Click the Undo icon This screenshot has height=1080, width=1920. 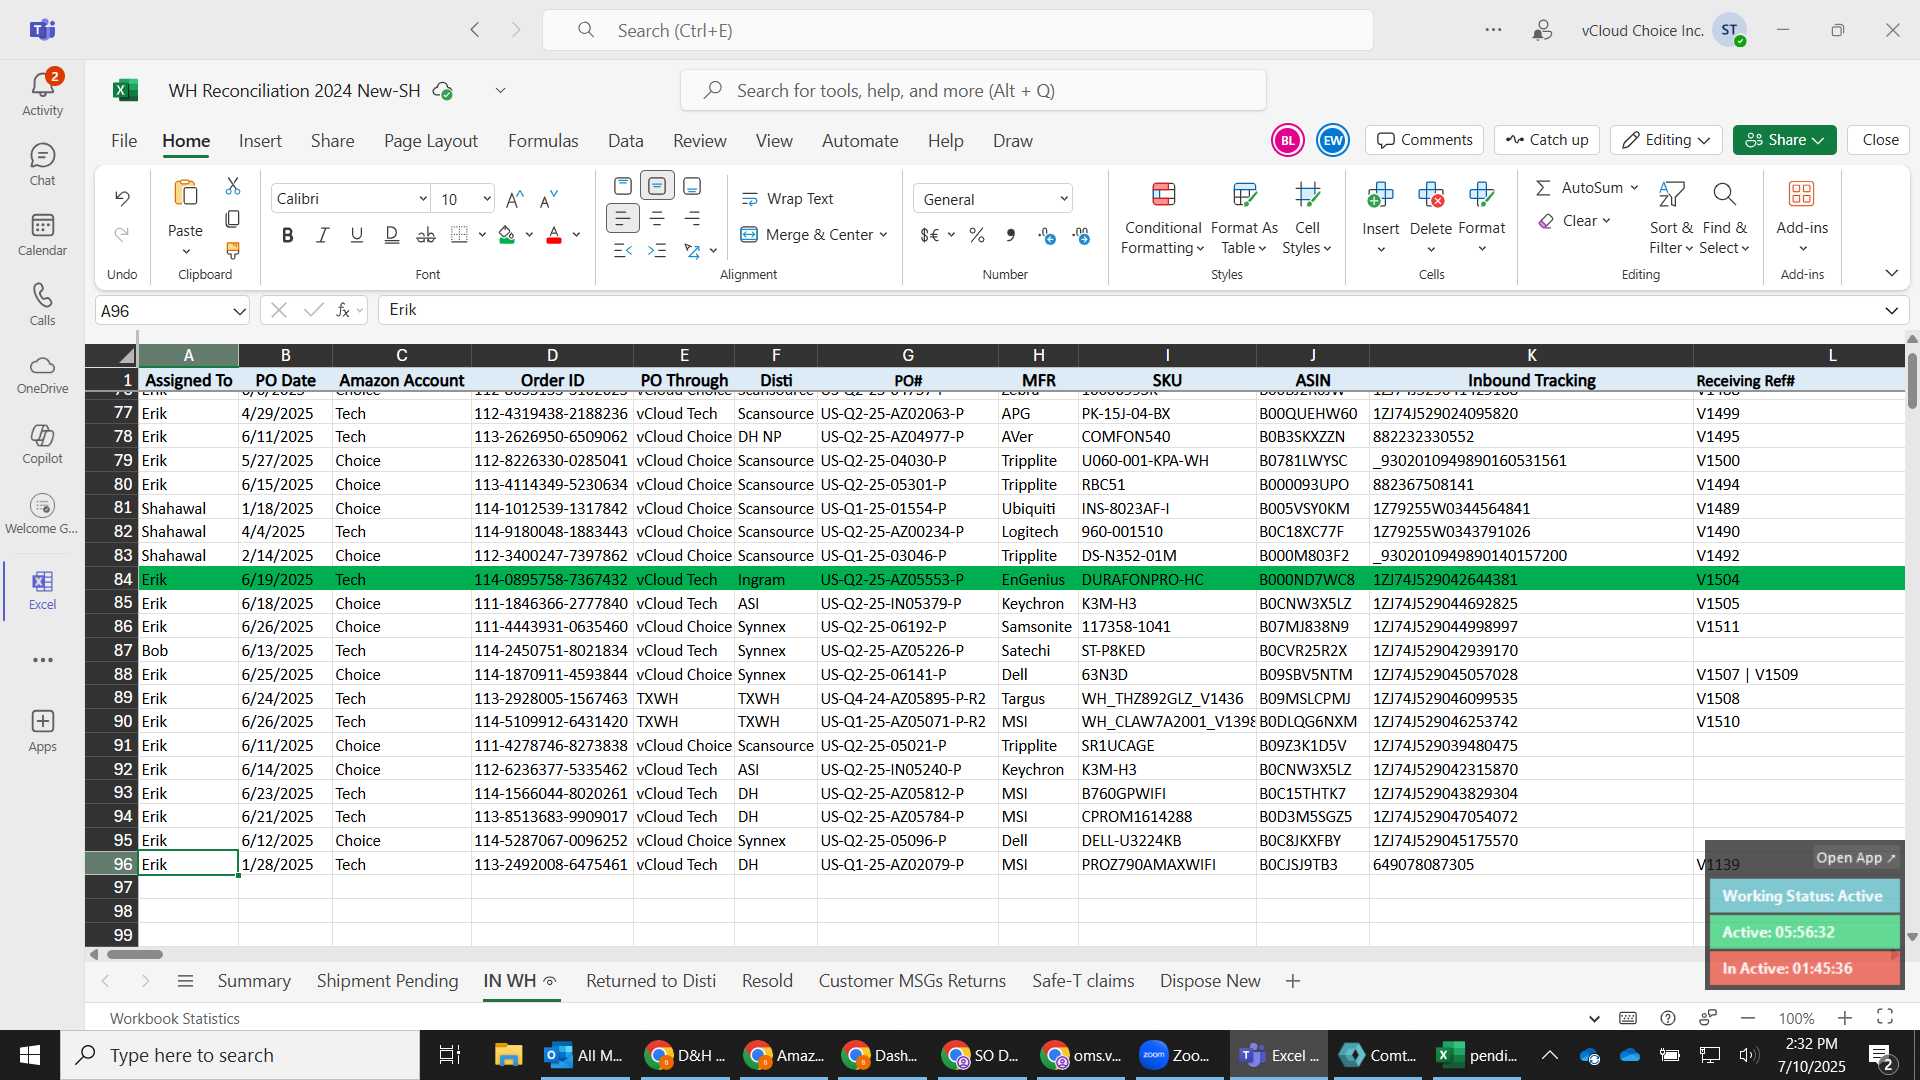click(x=122, y=198)
